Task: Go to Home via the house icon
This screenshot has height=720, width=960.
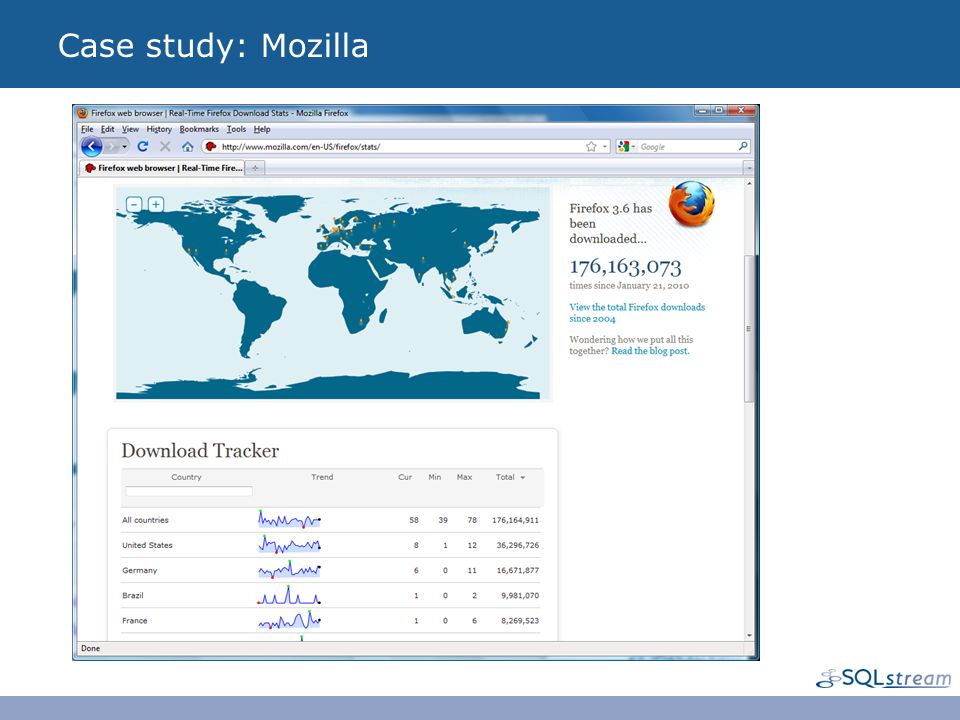Action: pos(187,147)
